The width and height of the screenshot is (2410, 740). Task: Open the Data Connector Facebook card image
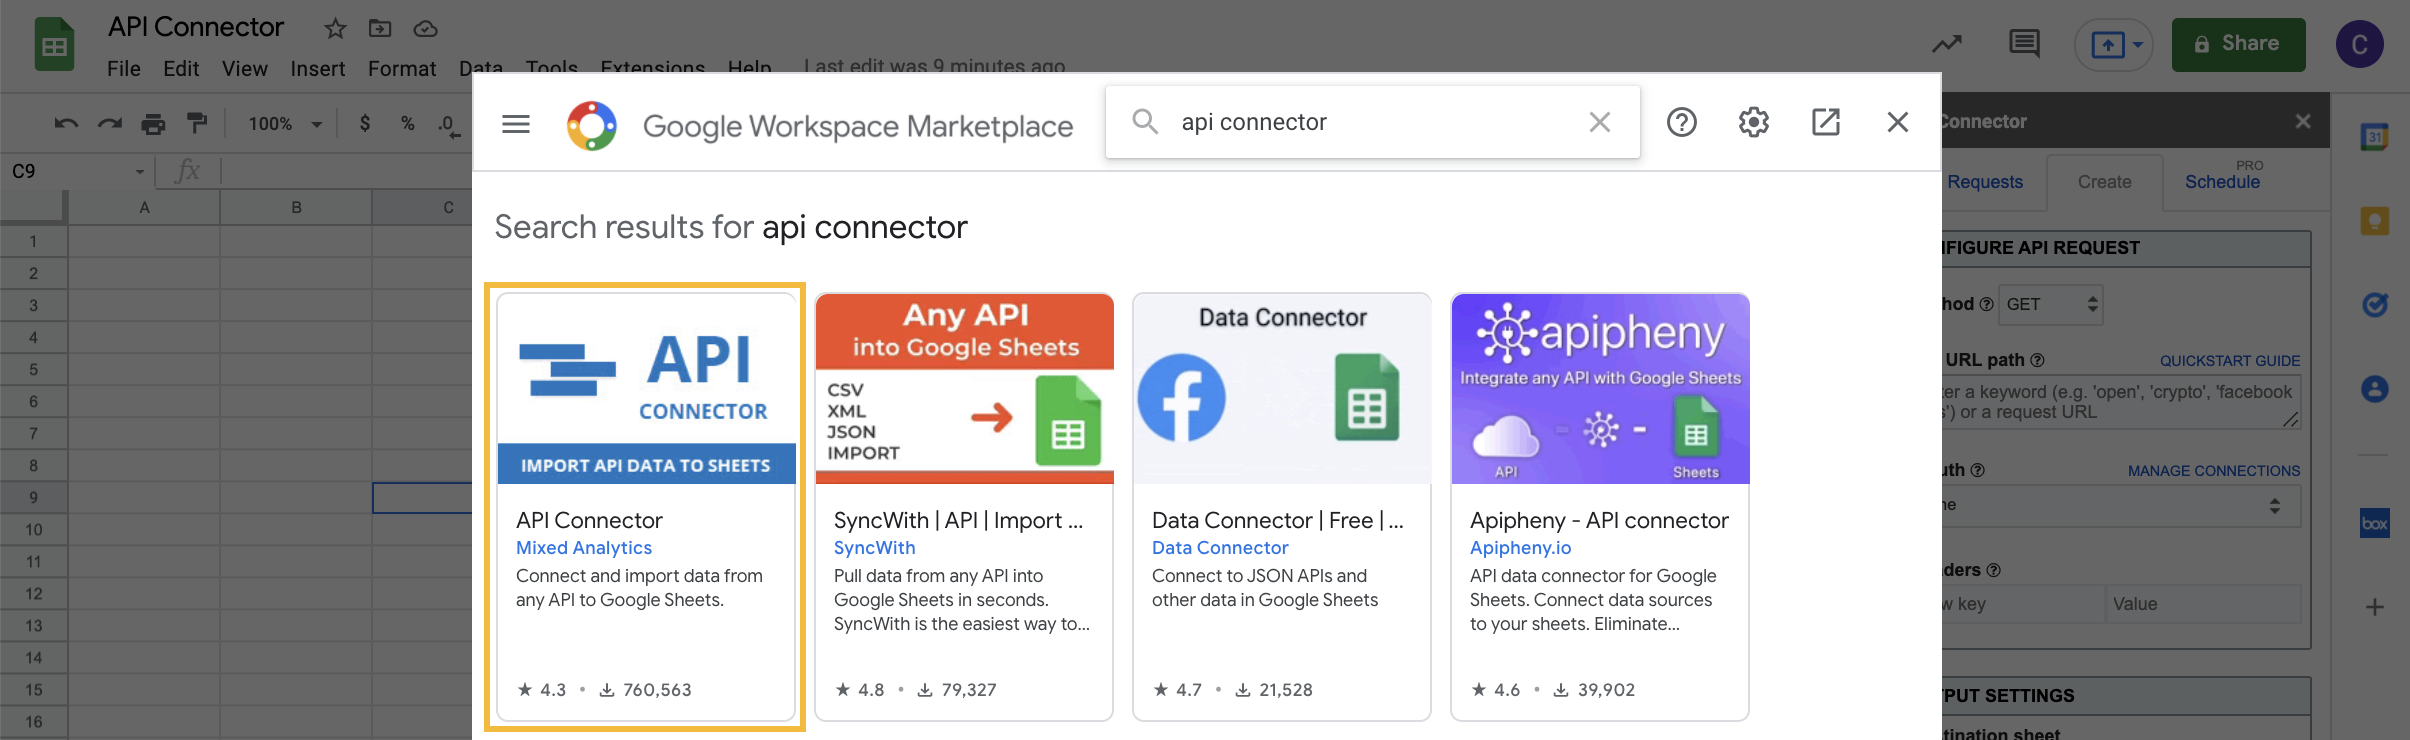pyautogui.click(x=1282, y=388)
